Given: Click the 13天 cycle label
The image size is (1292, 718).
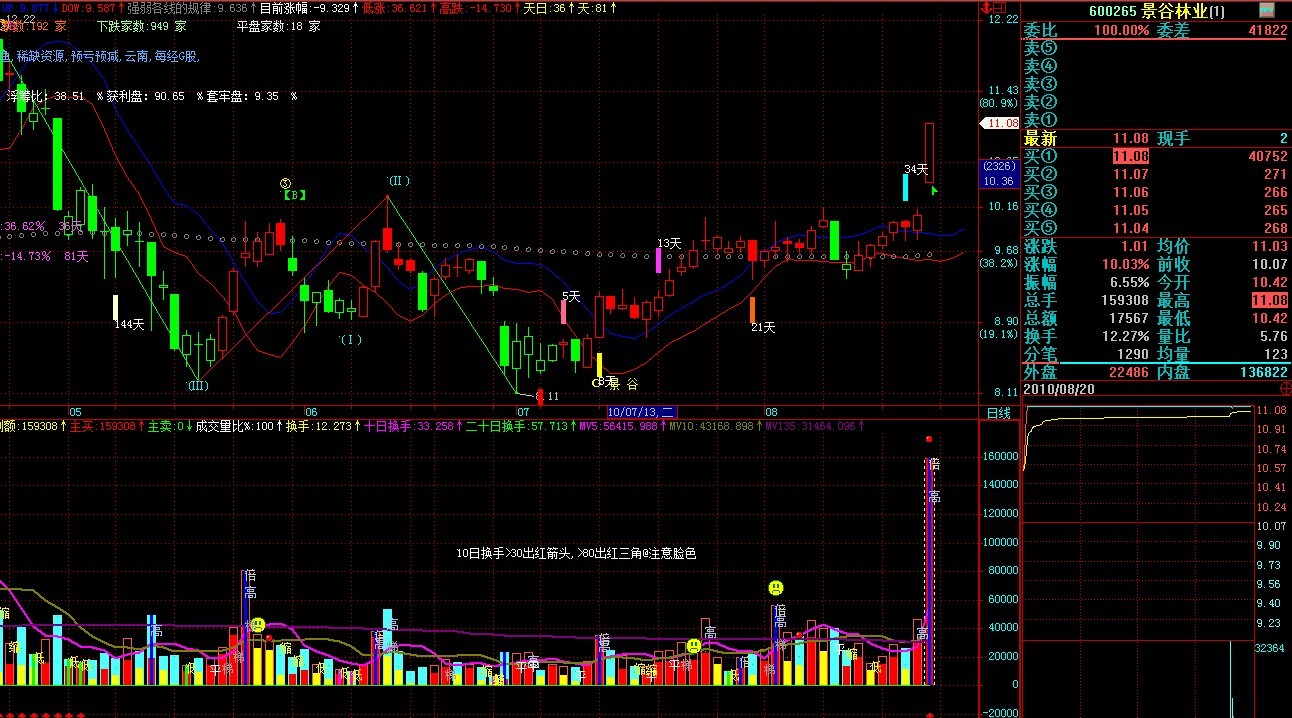Looking at the screenshot, I should (x=669, y=243).
